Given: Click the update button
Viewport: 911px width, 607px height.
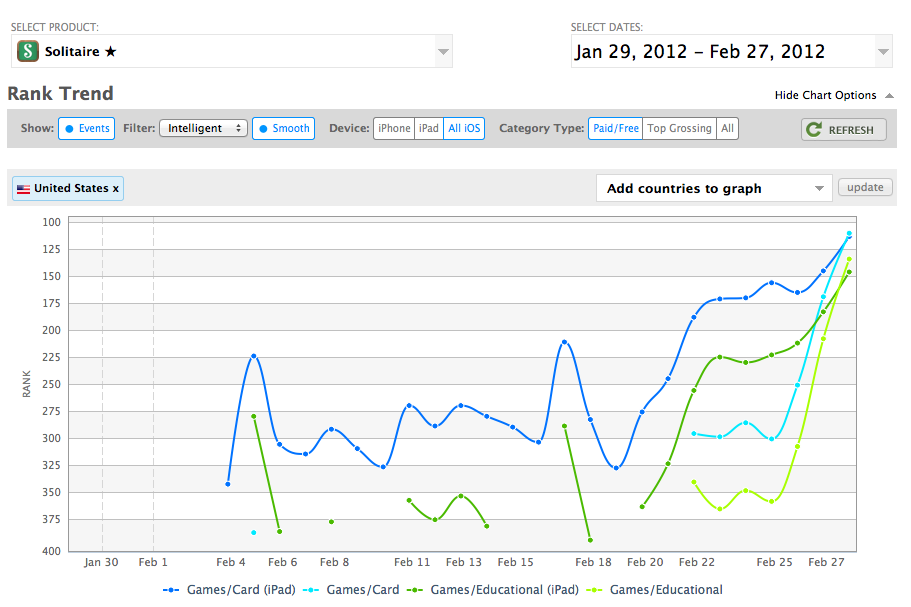Looking at the screenshot, I should (865, 187).
